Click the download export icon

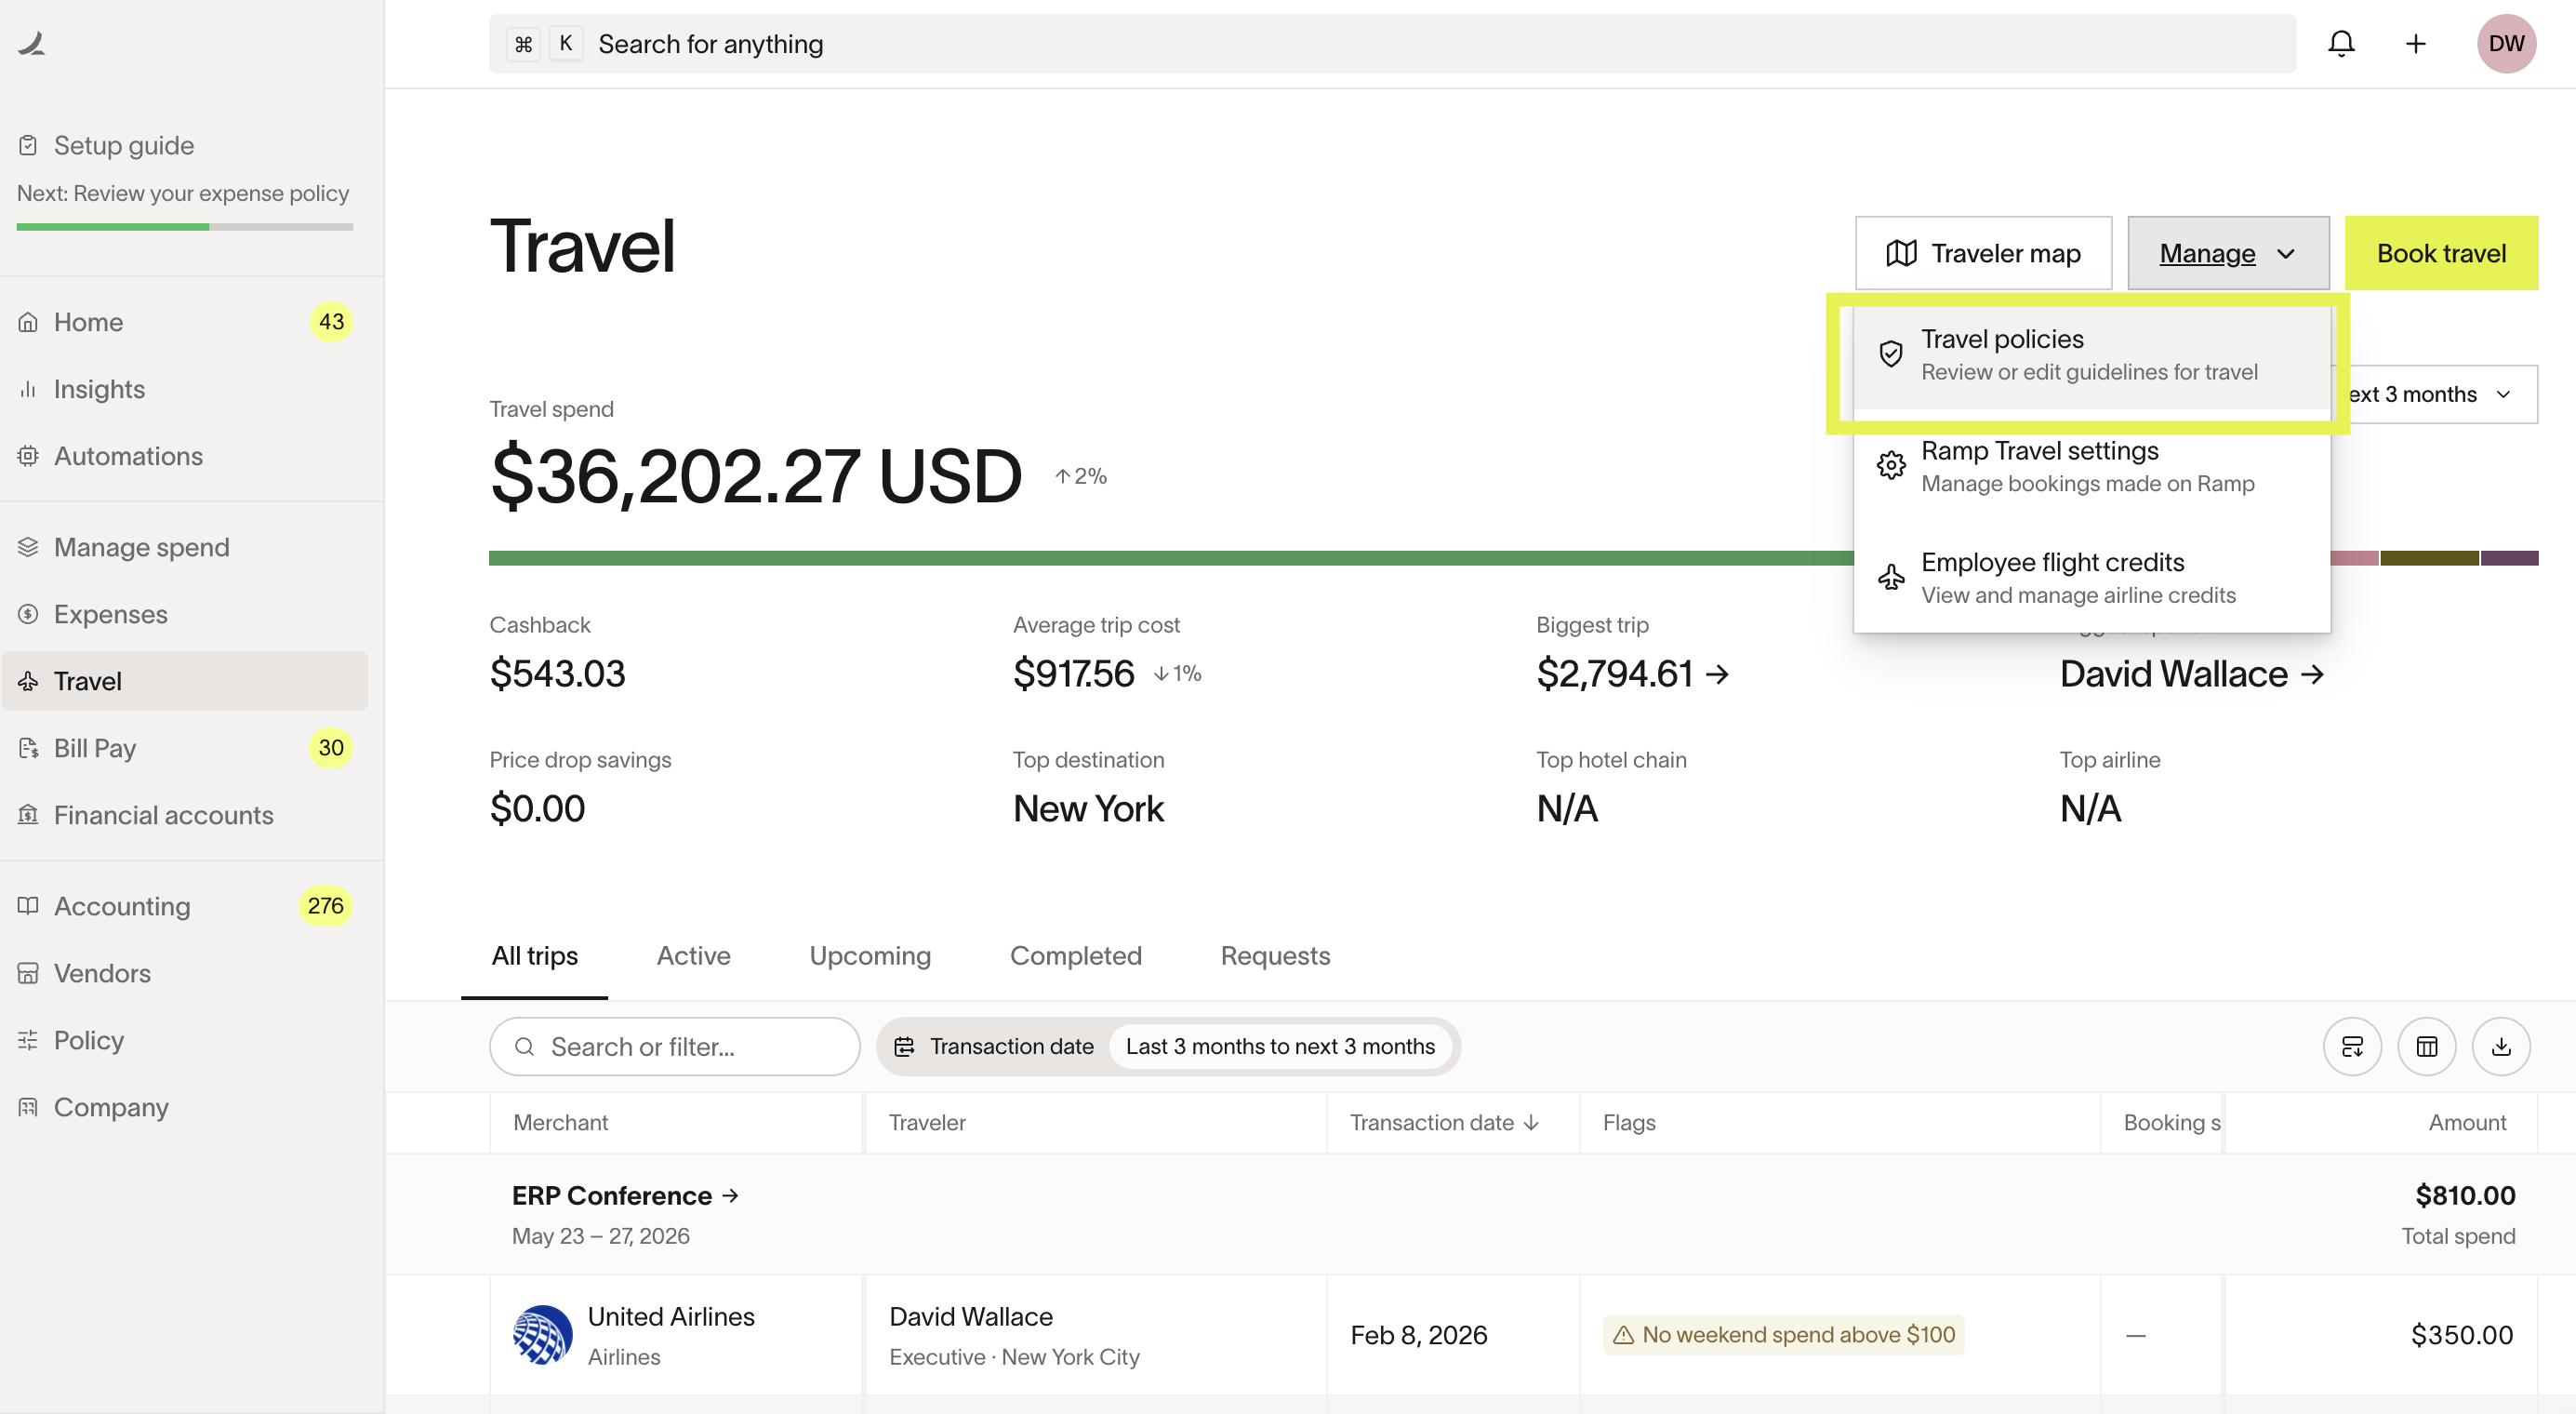click(2501, 1046)
